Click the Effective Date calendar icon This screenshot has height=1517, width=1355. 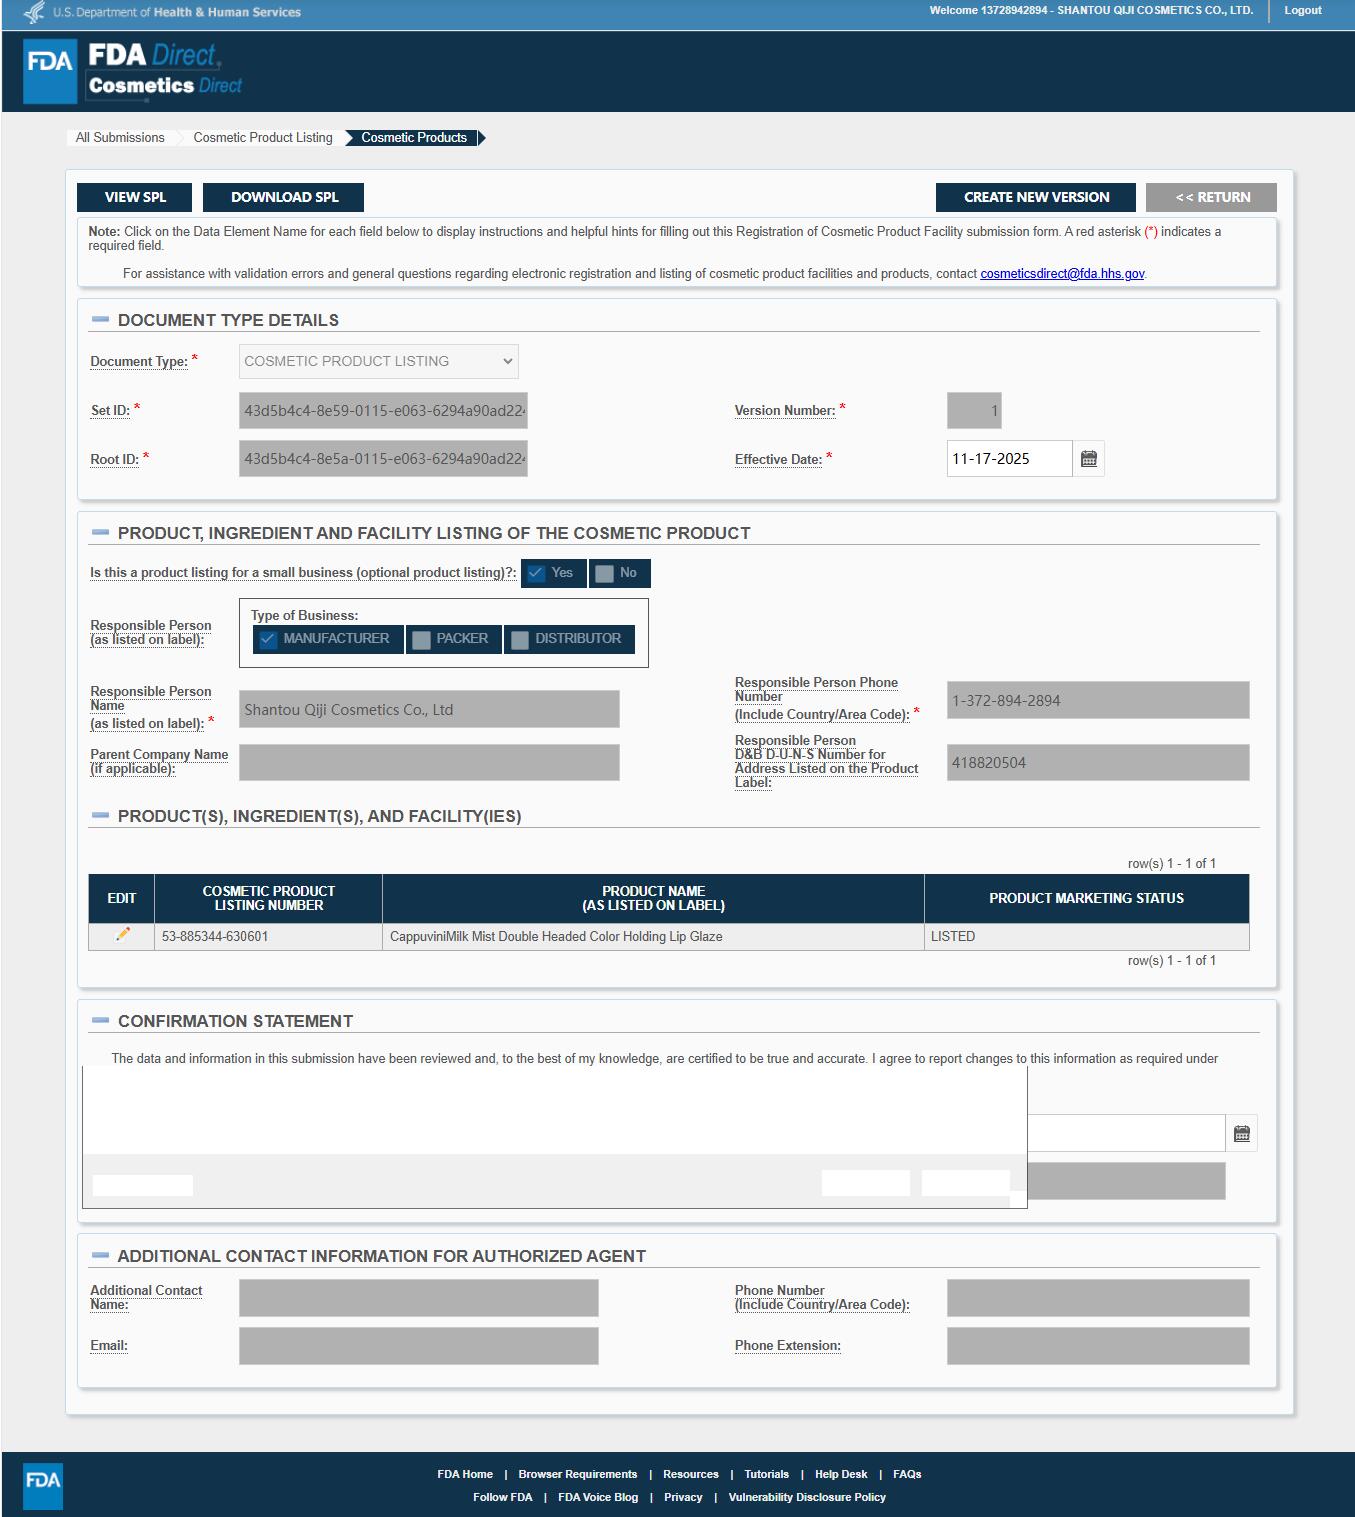(x=1089, y=459)
